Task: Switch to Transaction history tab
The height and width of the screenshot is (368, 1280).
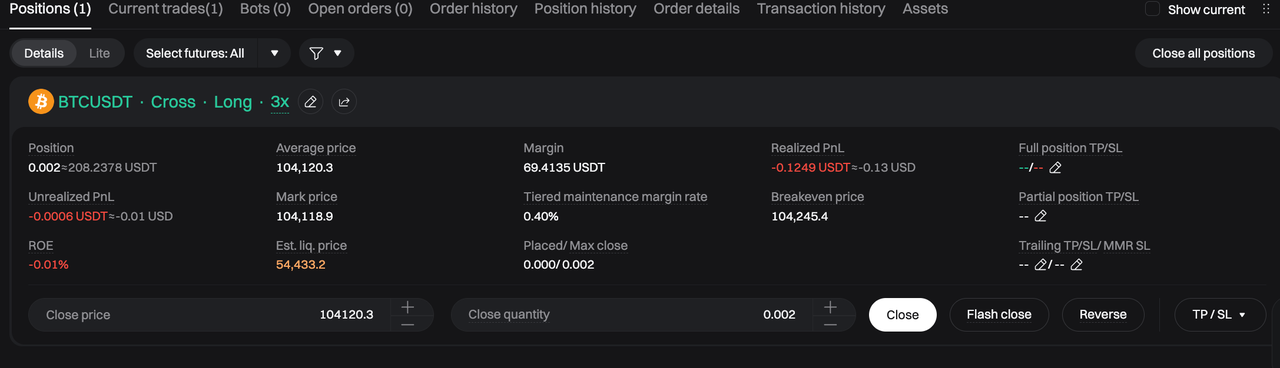Action: point(821,9)
